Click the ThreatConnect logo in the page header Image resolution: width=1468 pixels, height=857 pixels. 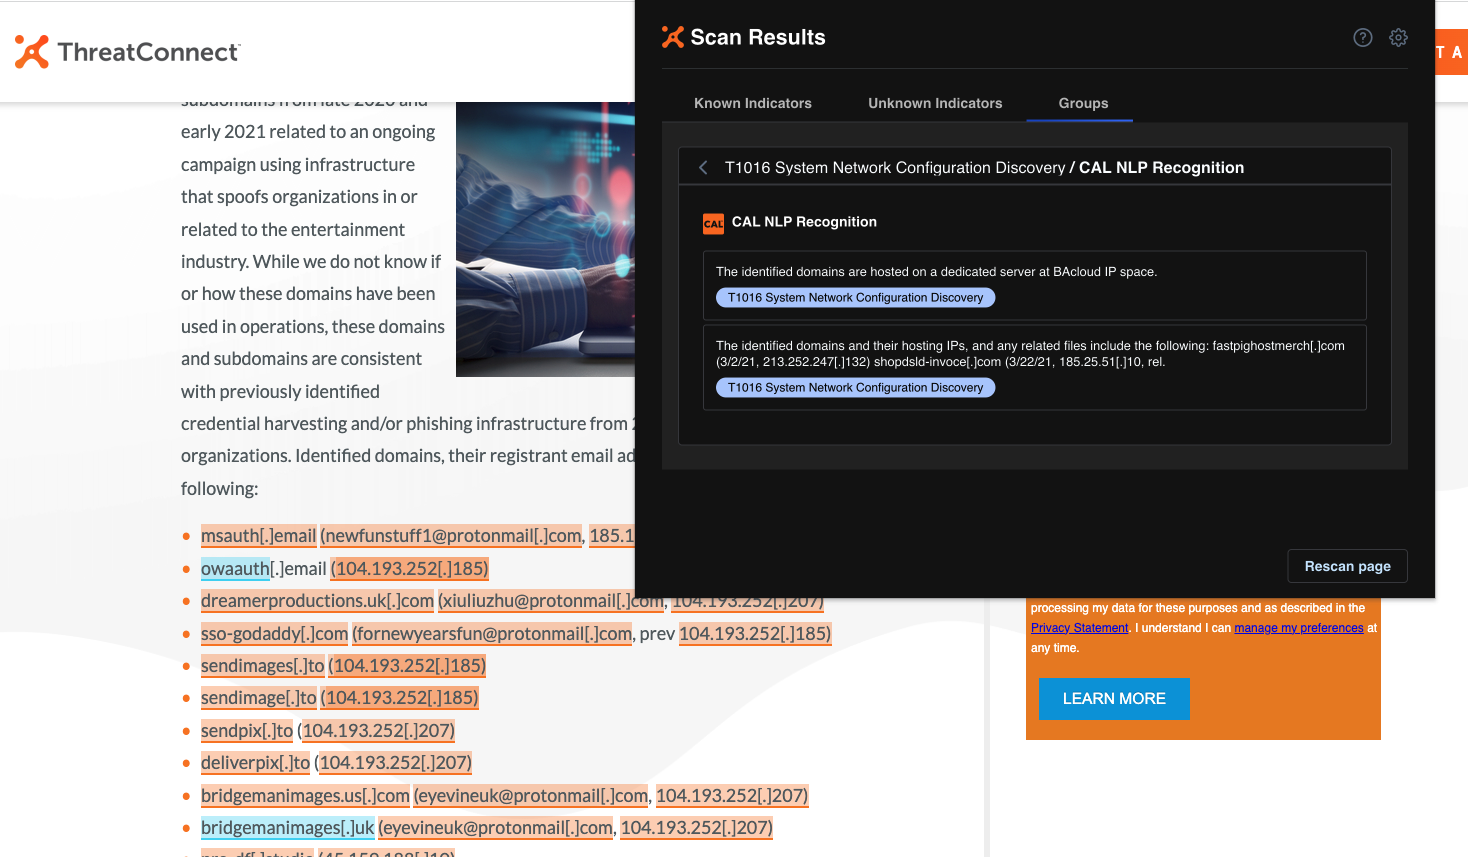tap(127, 52)
